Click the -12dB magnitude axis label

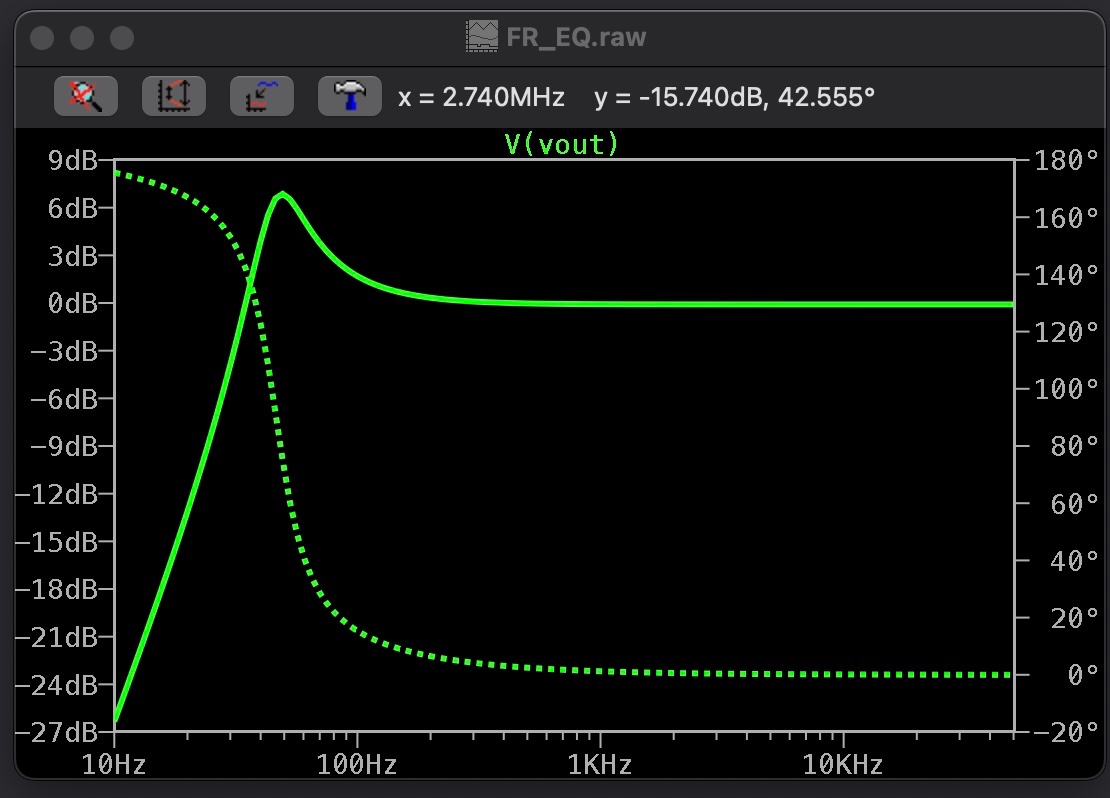[56, 494]
